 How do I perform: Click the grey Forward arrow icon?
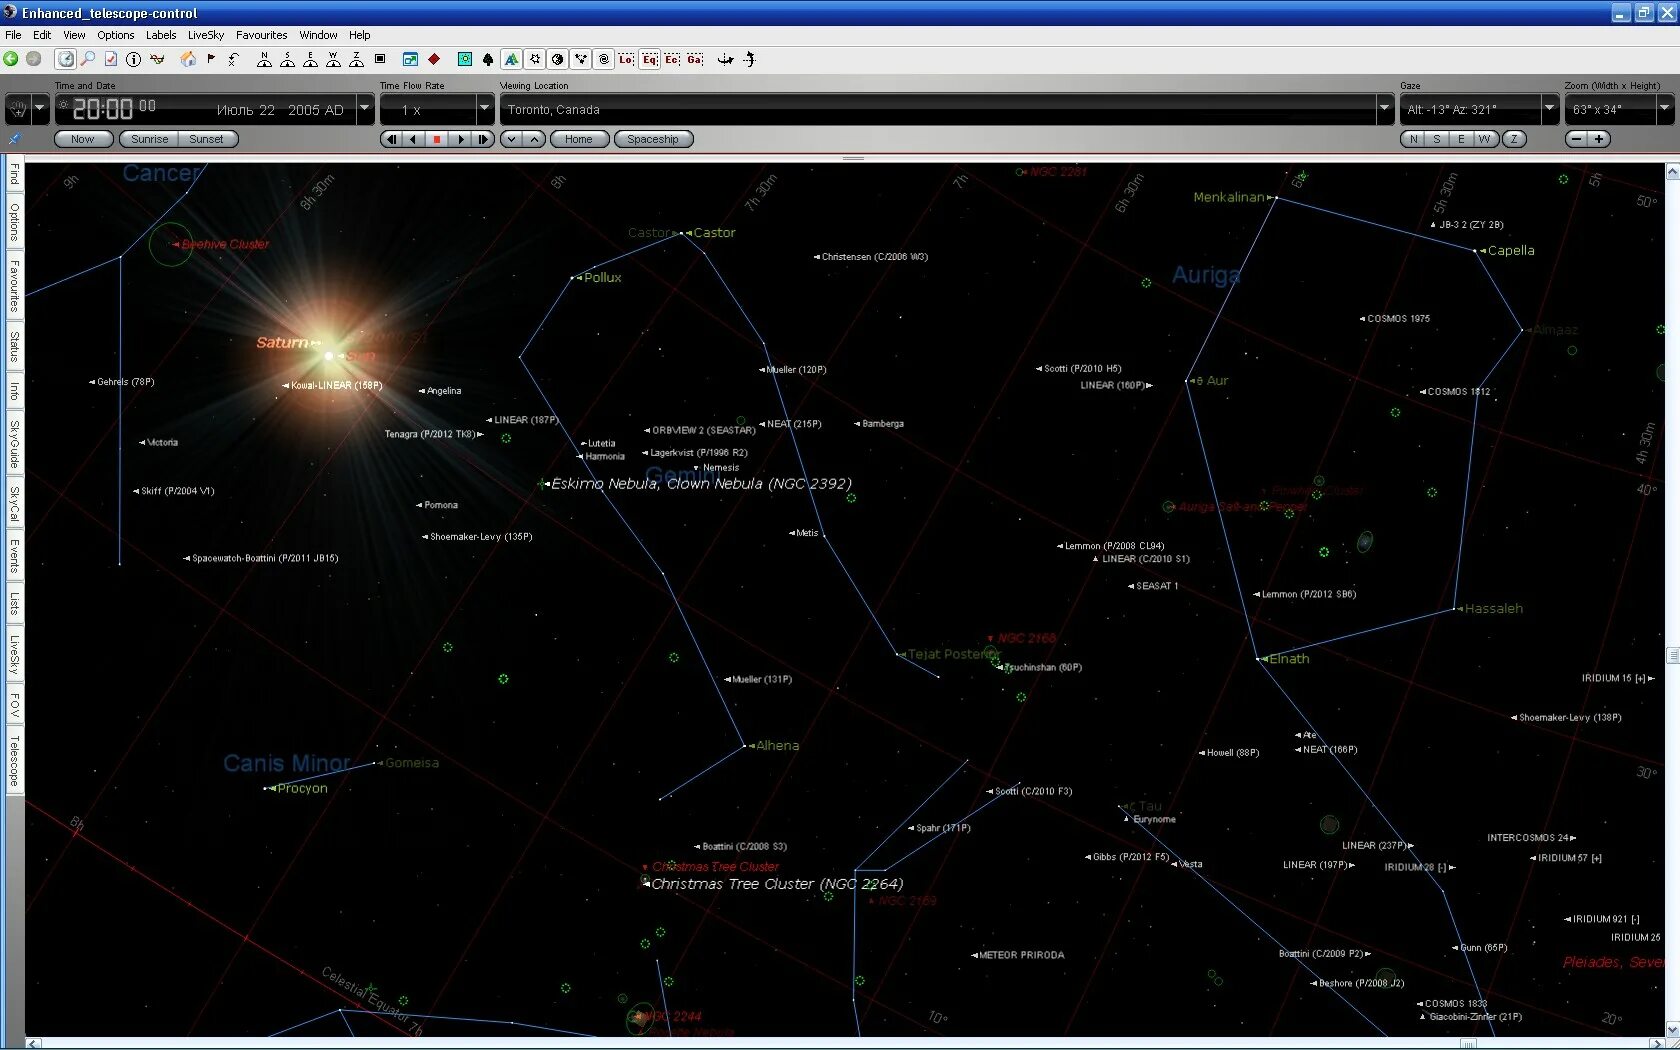[33, 59]
